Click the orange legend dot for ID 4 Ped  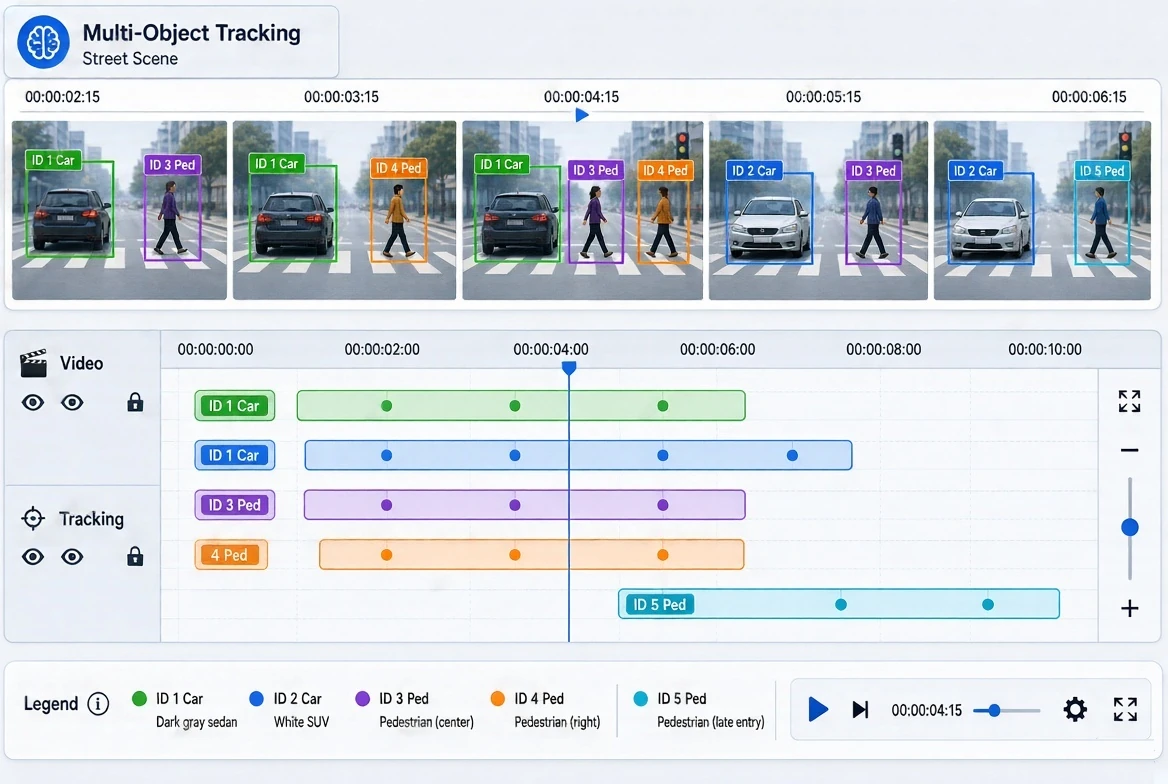498,698
